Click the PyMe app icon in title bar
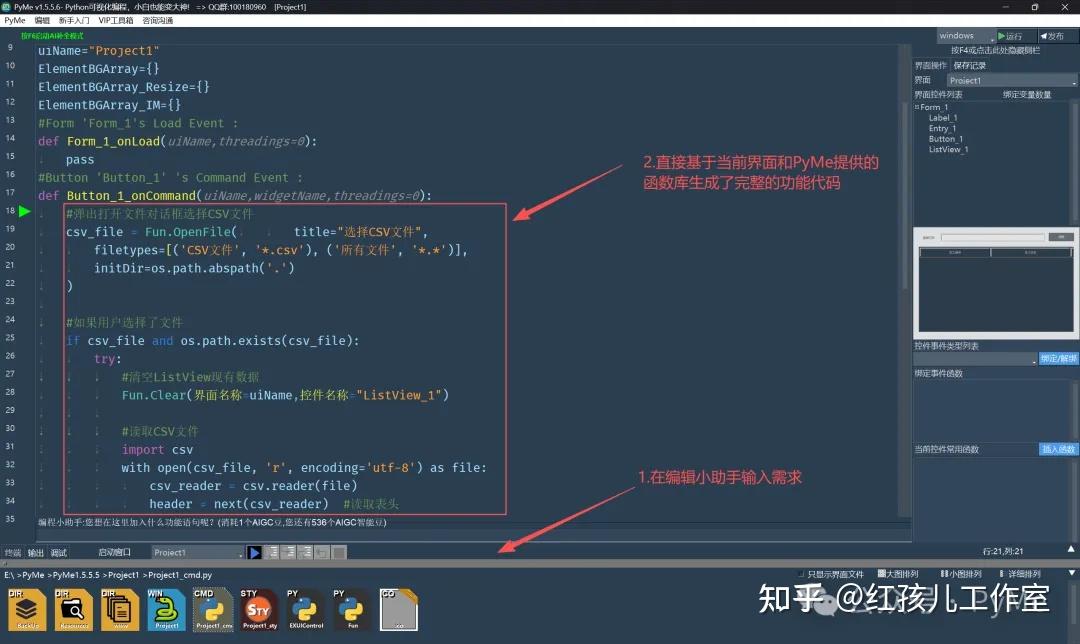 click(6, 6)
